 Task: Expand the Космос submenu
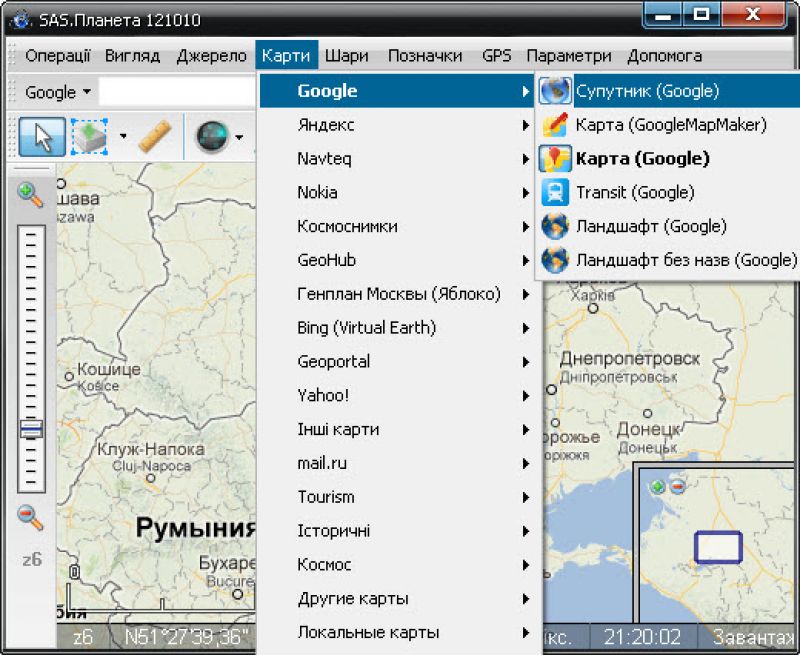(397, 565)
